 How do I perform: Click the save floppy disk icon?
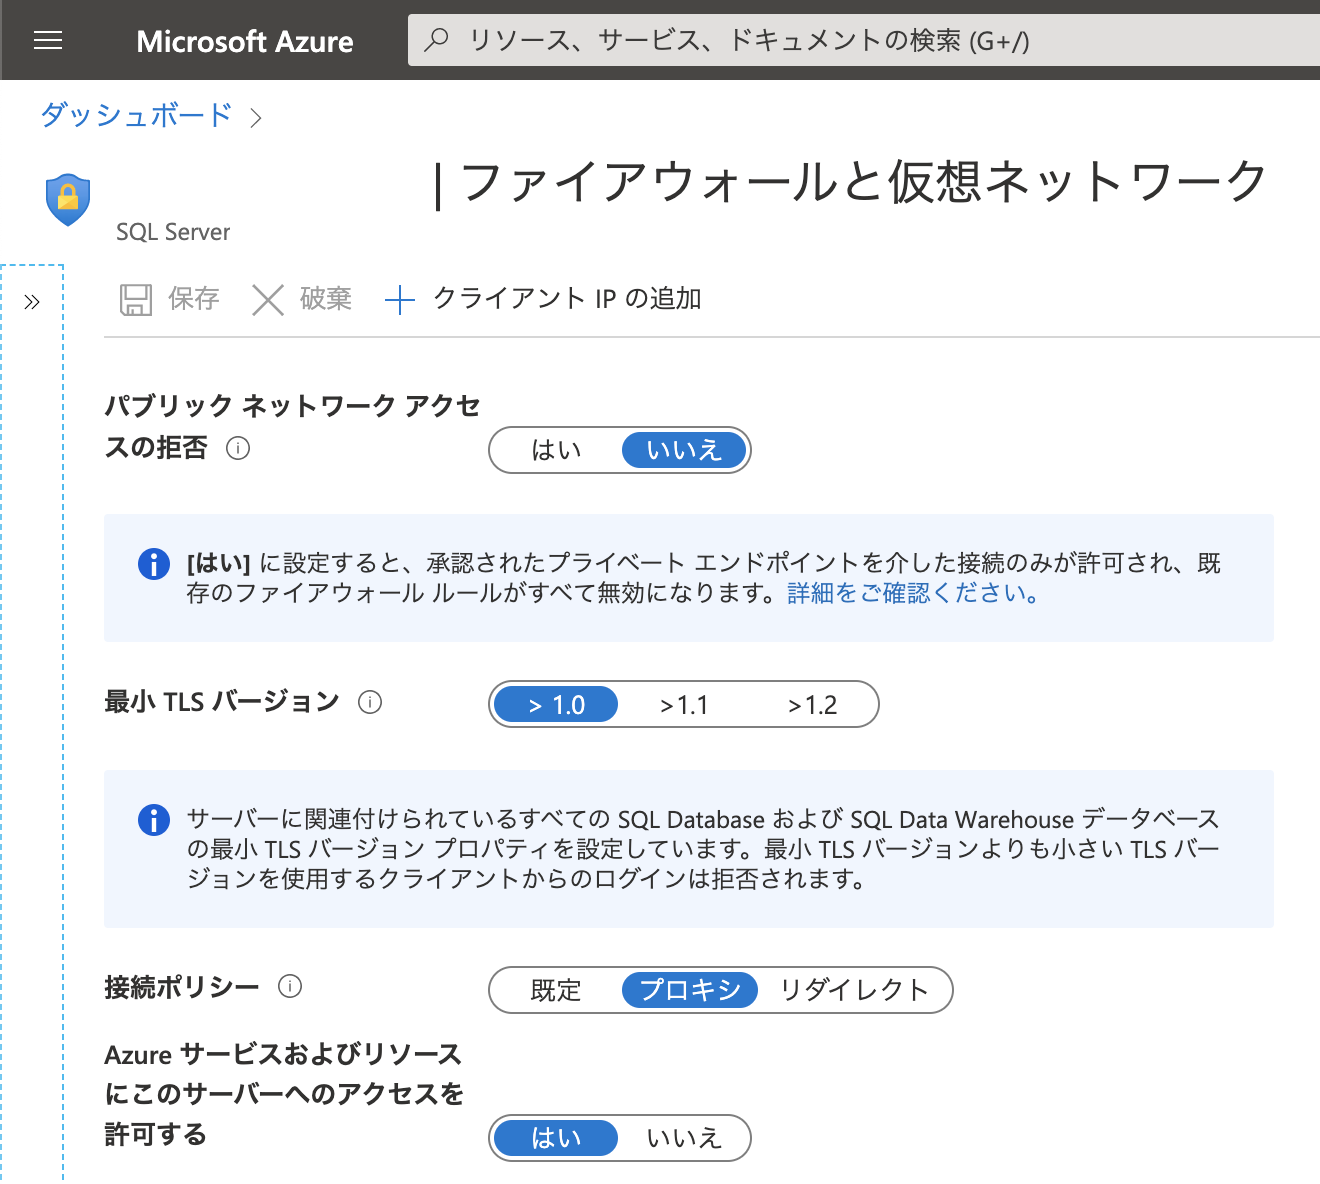pos(136,299)
